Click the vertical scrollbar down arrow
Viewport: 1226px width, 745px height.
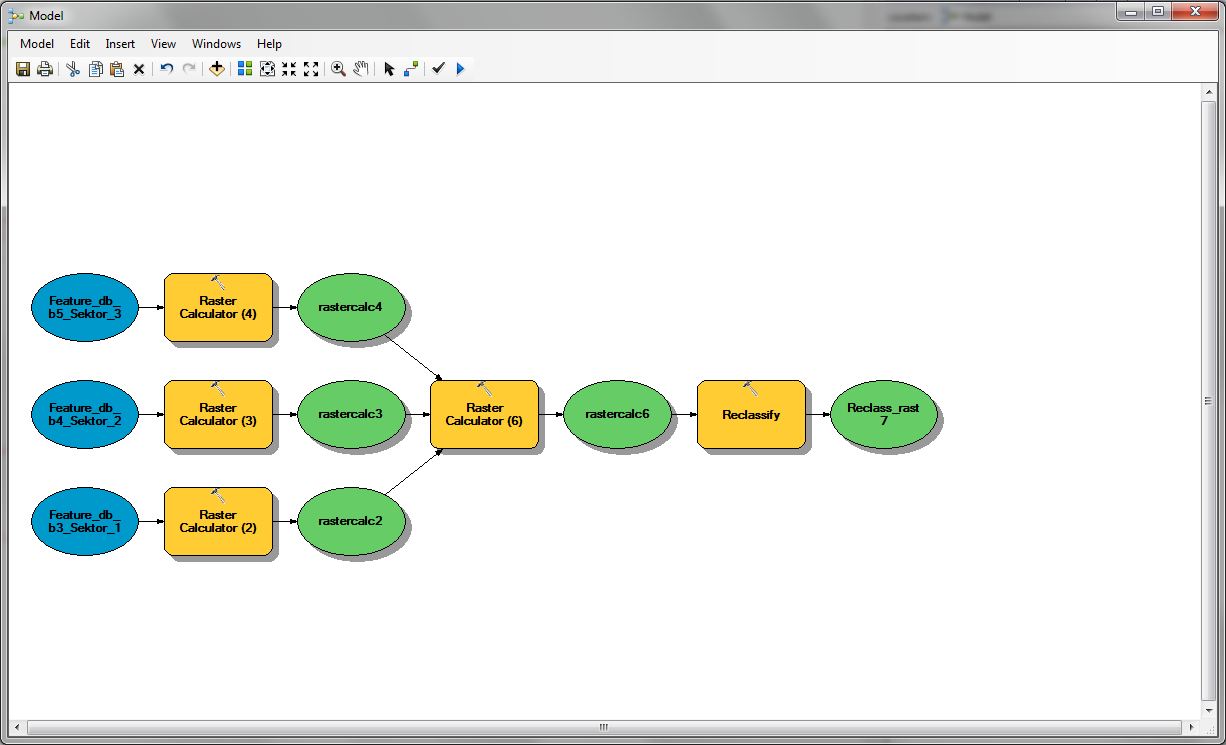1208,708
